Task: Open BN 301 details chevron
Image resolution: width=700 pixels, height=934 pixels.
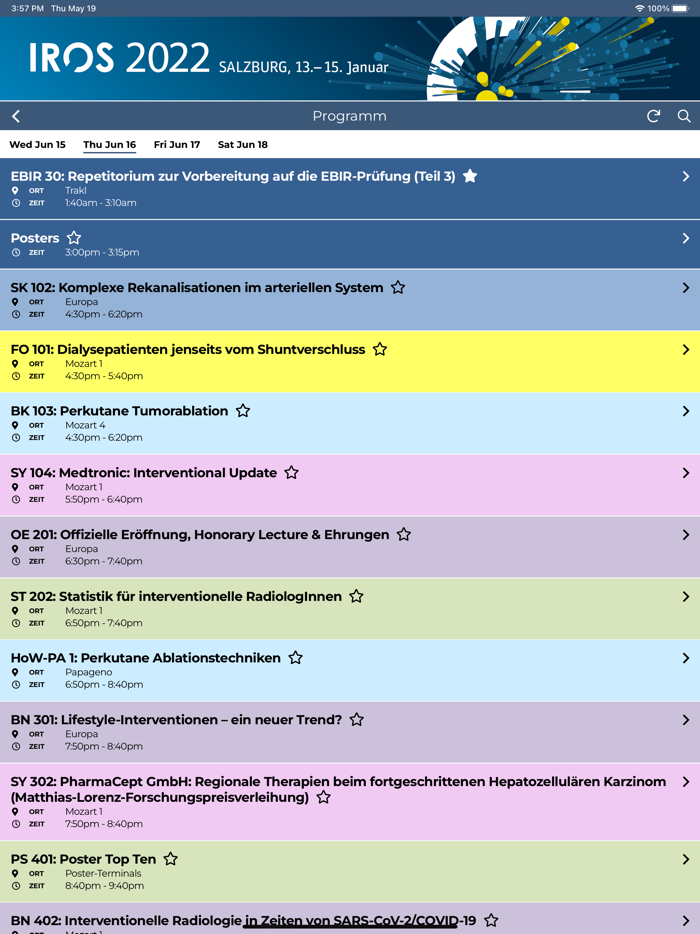Action: pyautogui.click(x=686, y=720)
